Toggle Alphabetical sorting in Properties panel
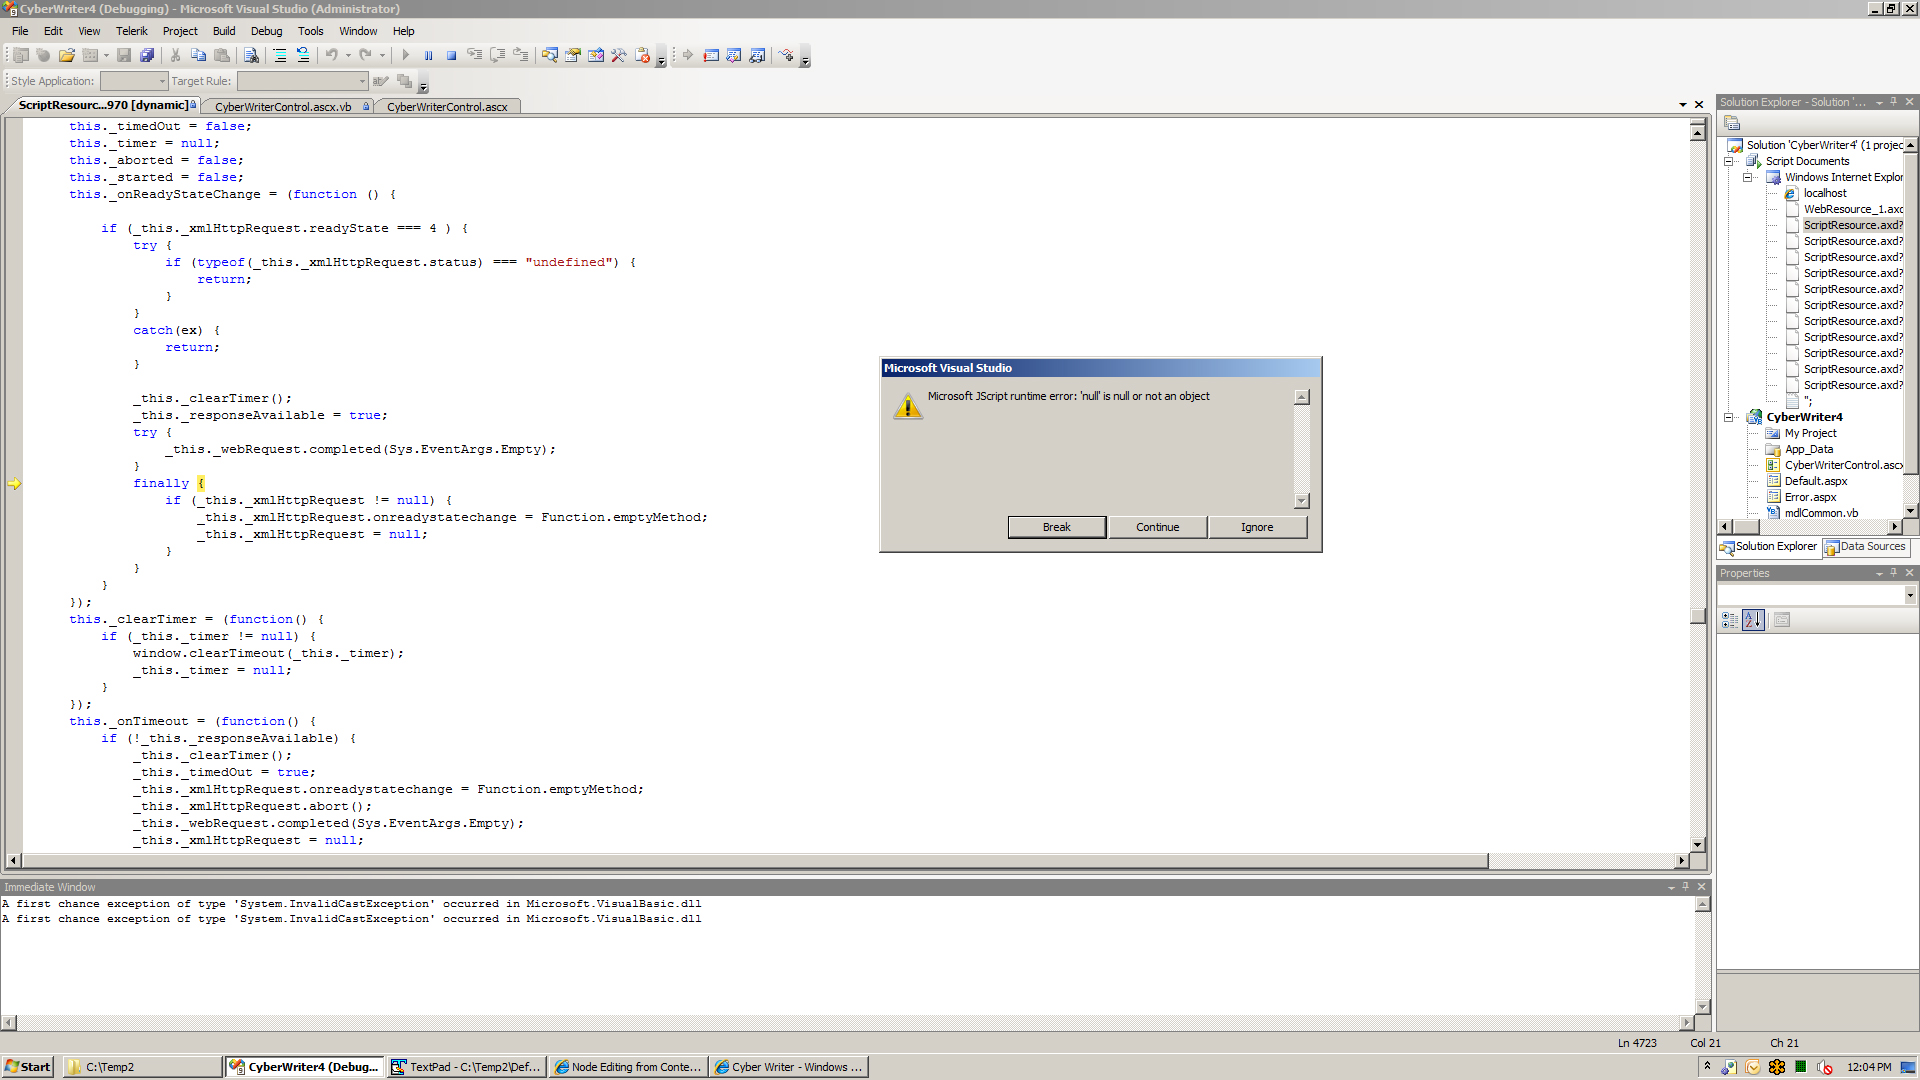This screenshot has height=1080, width=1920. tap(1753, 620)
